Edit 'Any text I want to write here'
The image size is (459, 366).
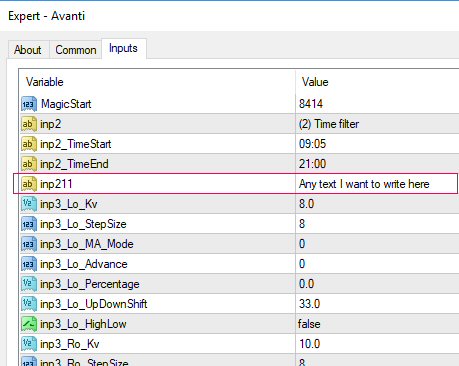point(364,184)
